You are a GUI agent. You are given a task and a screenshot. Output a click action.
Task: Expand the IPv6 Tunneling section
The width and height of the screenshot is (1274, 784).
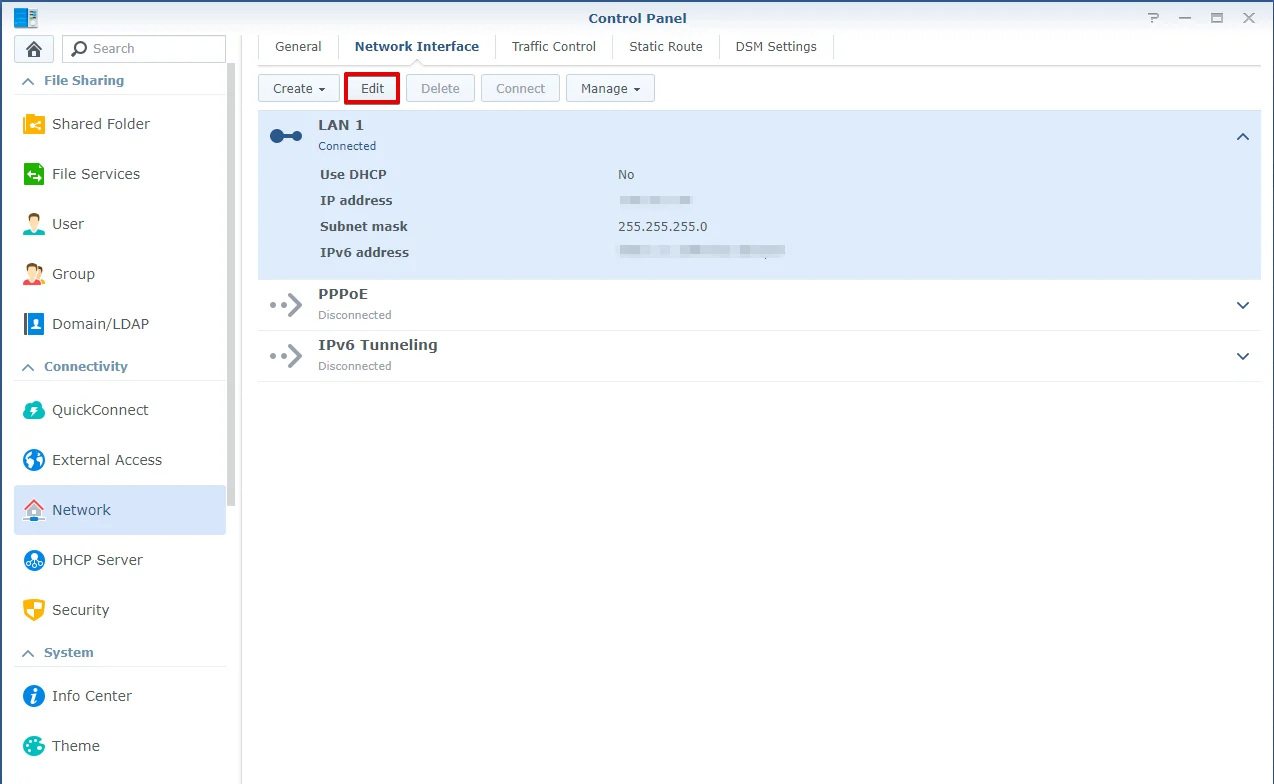click(x=1242, y=356)
